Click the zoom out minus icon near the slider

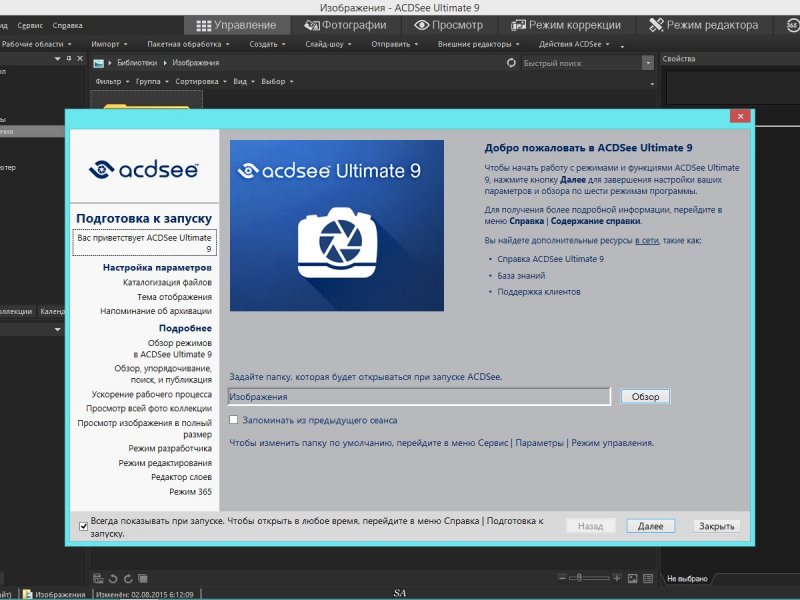pyautogui.click(x=562, y=578)
